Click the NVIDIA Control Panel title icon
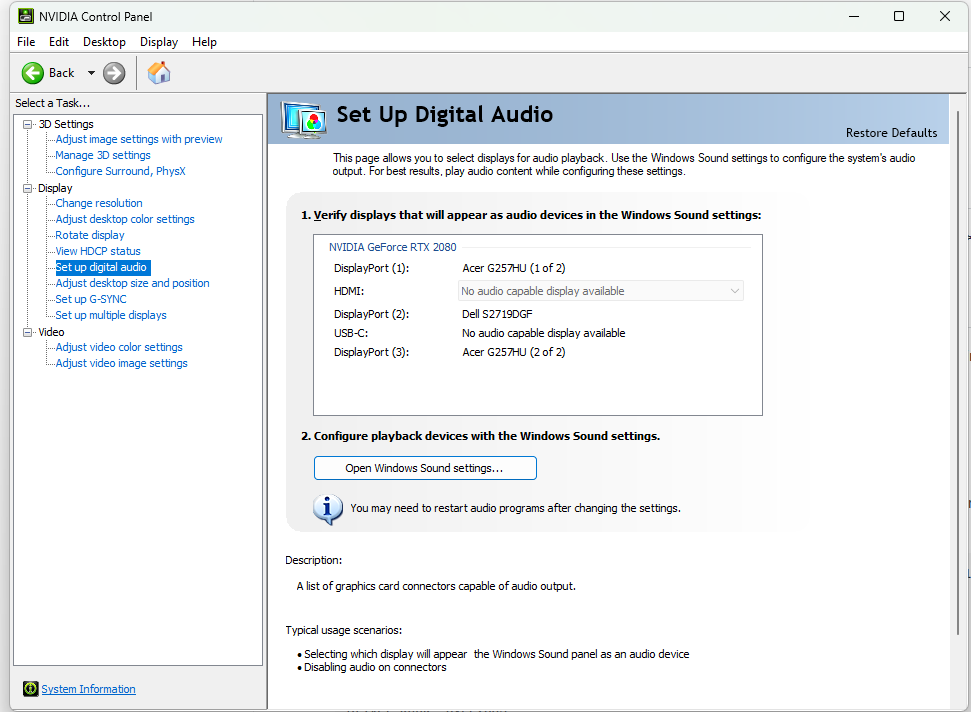The width and height of the screenshot is (971, 712). coord(25,16)
